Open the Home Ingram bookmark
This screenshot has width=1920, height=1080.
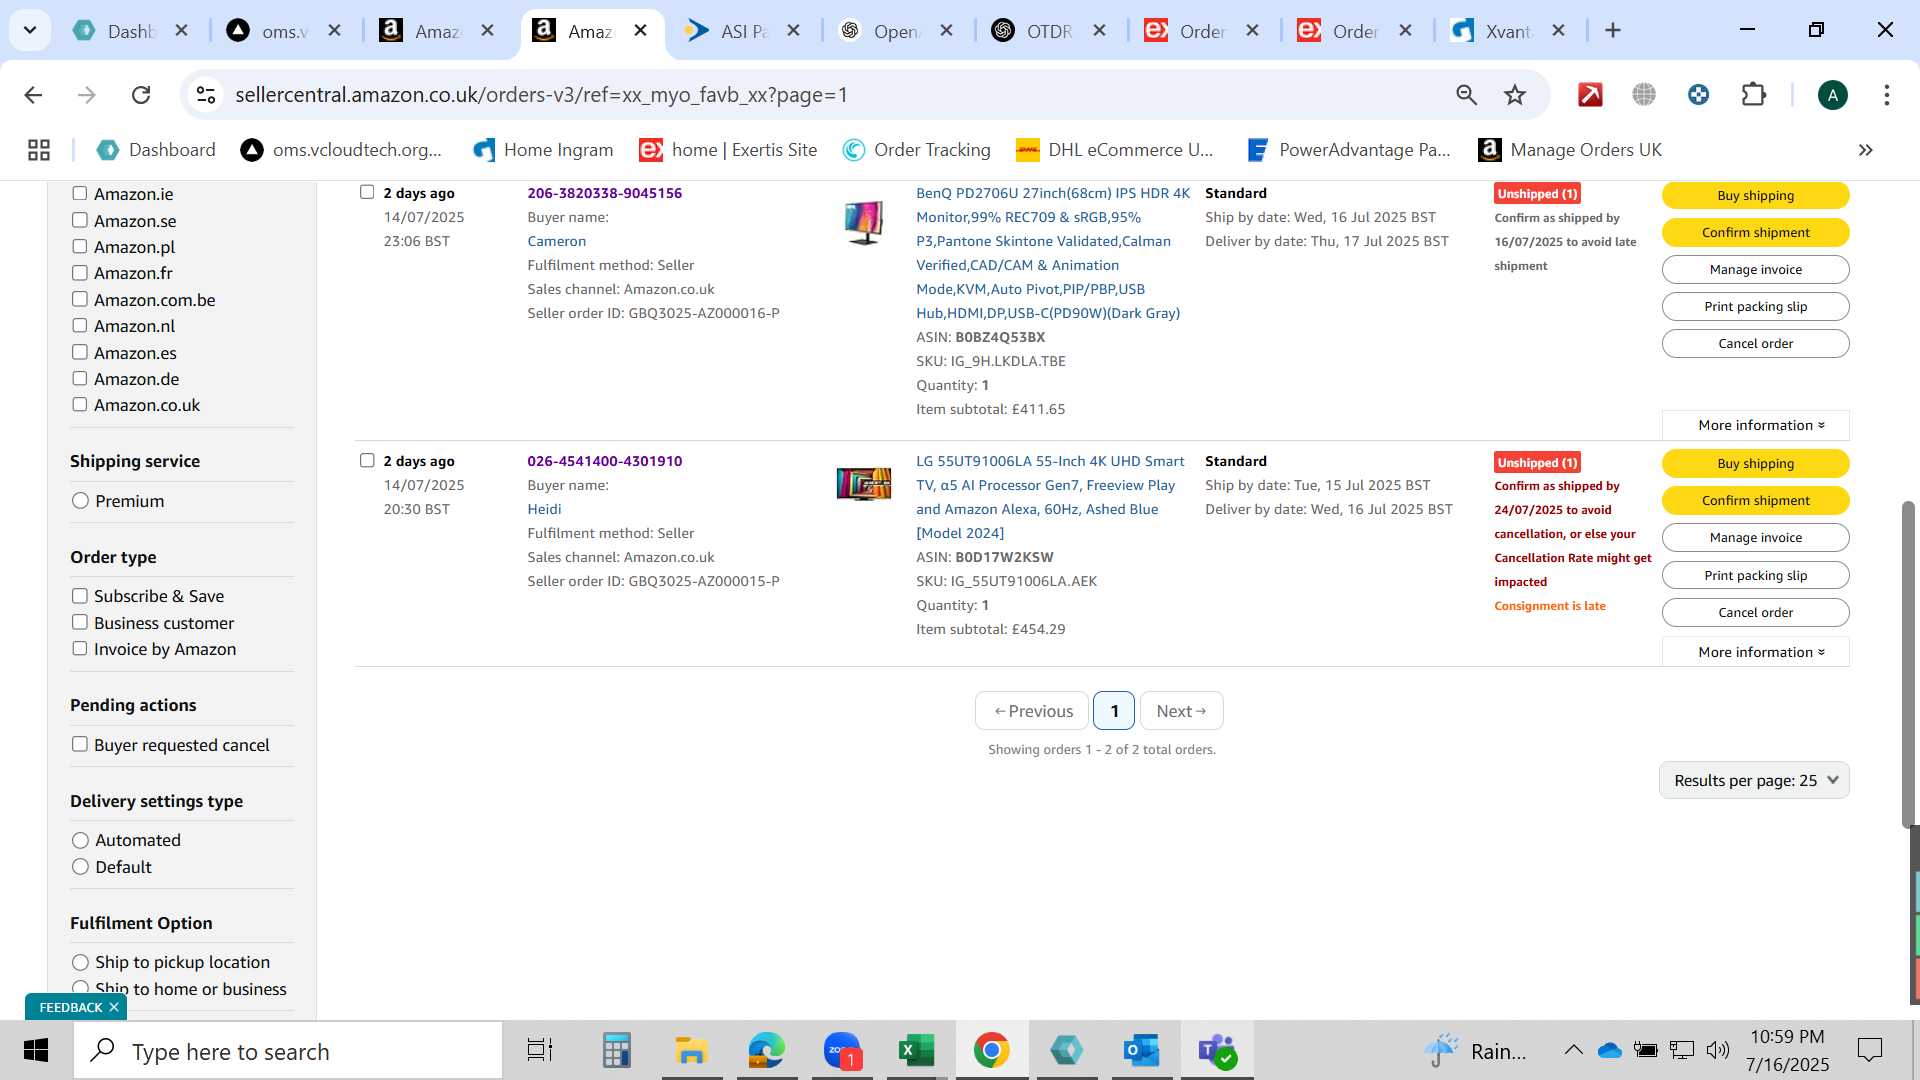point(543,150)
